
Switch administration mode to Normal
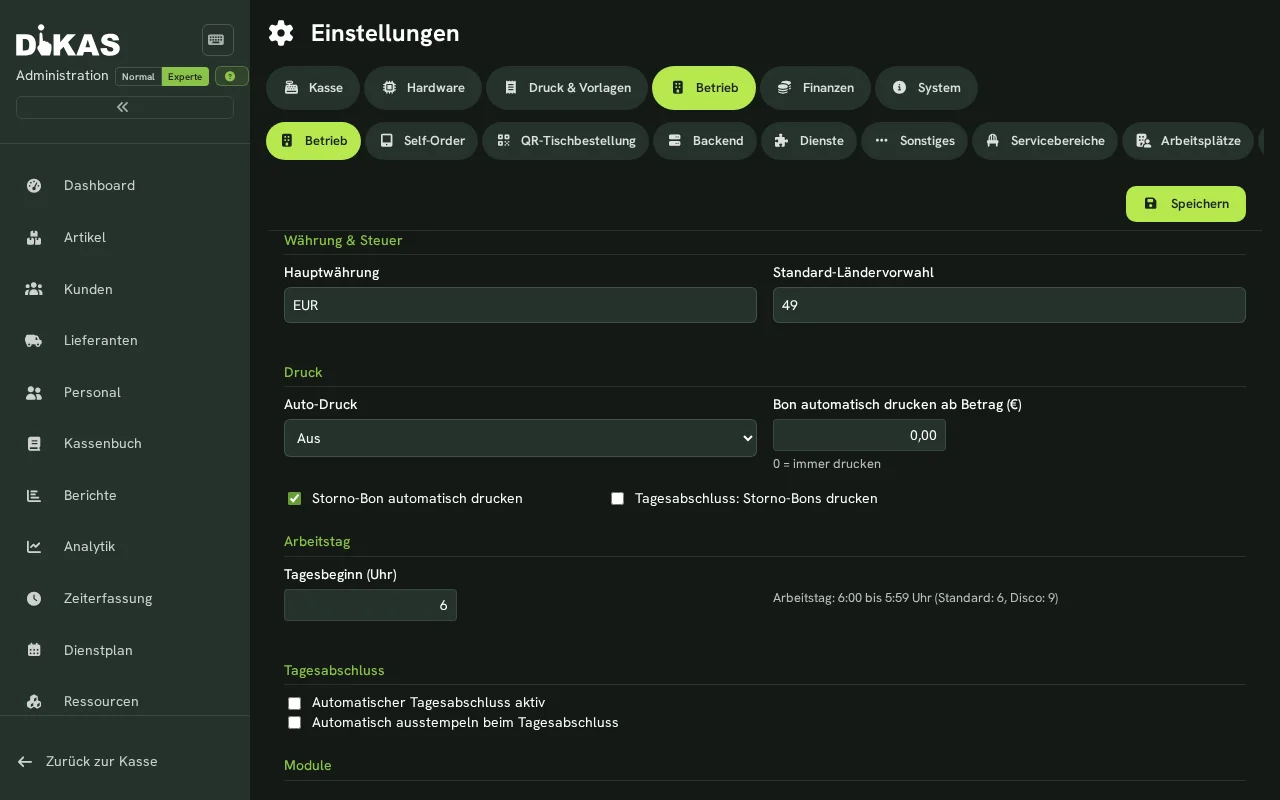(x=139, y=77)
